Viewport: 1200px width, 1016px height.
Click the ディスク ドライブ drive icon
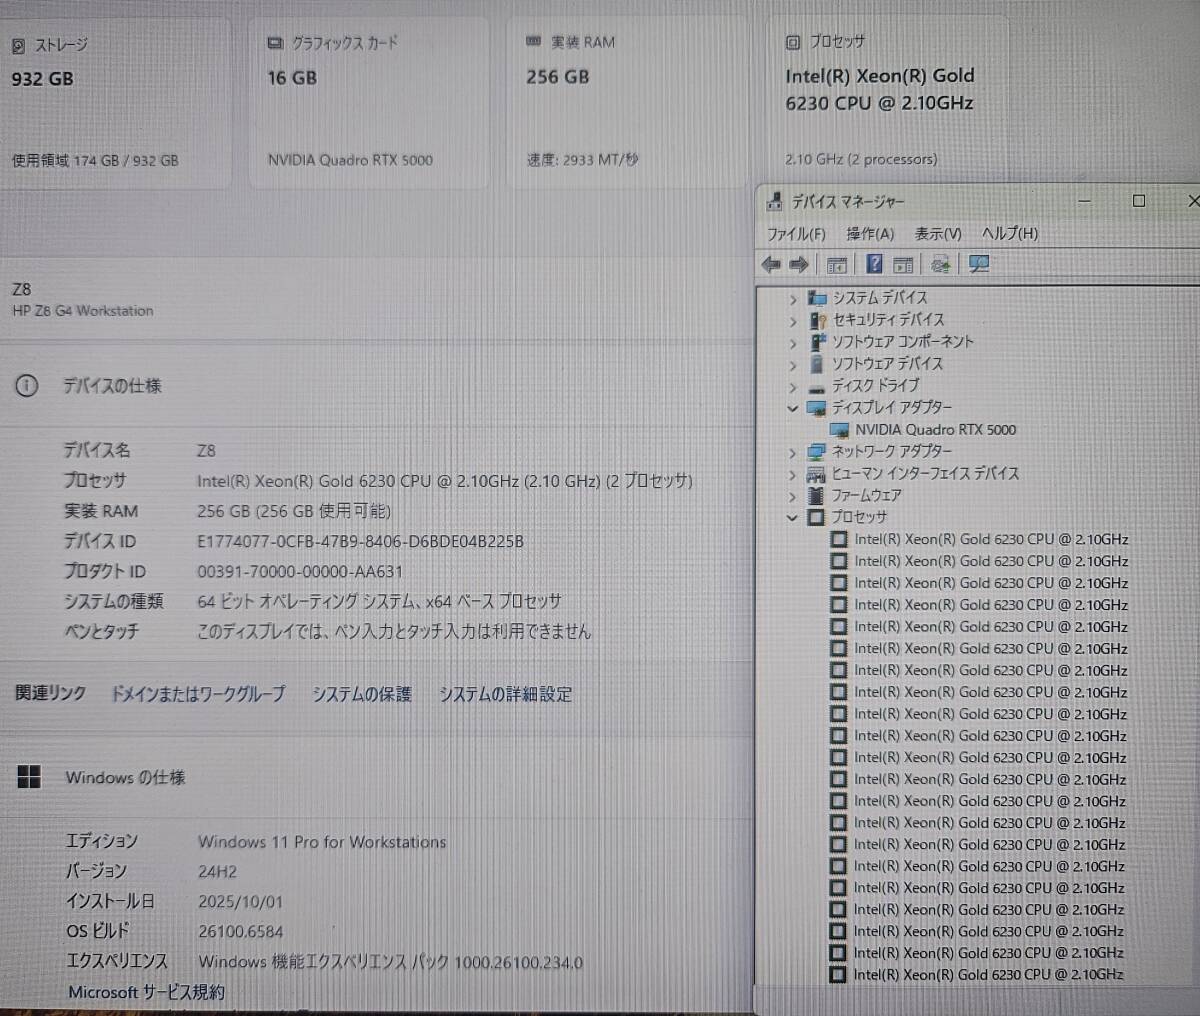[x=817, y=387]
